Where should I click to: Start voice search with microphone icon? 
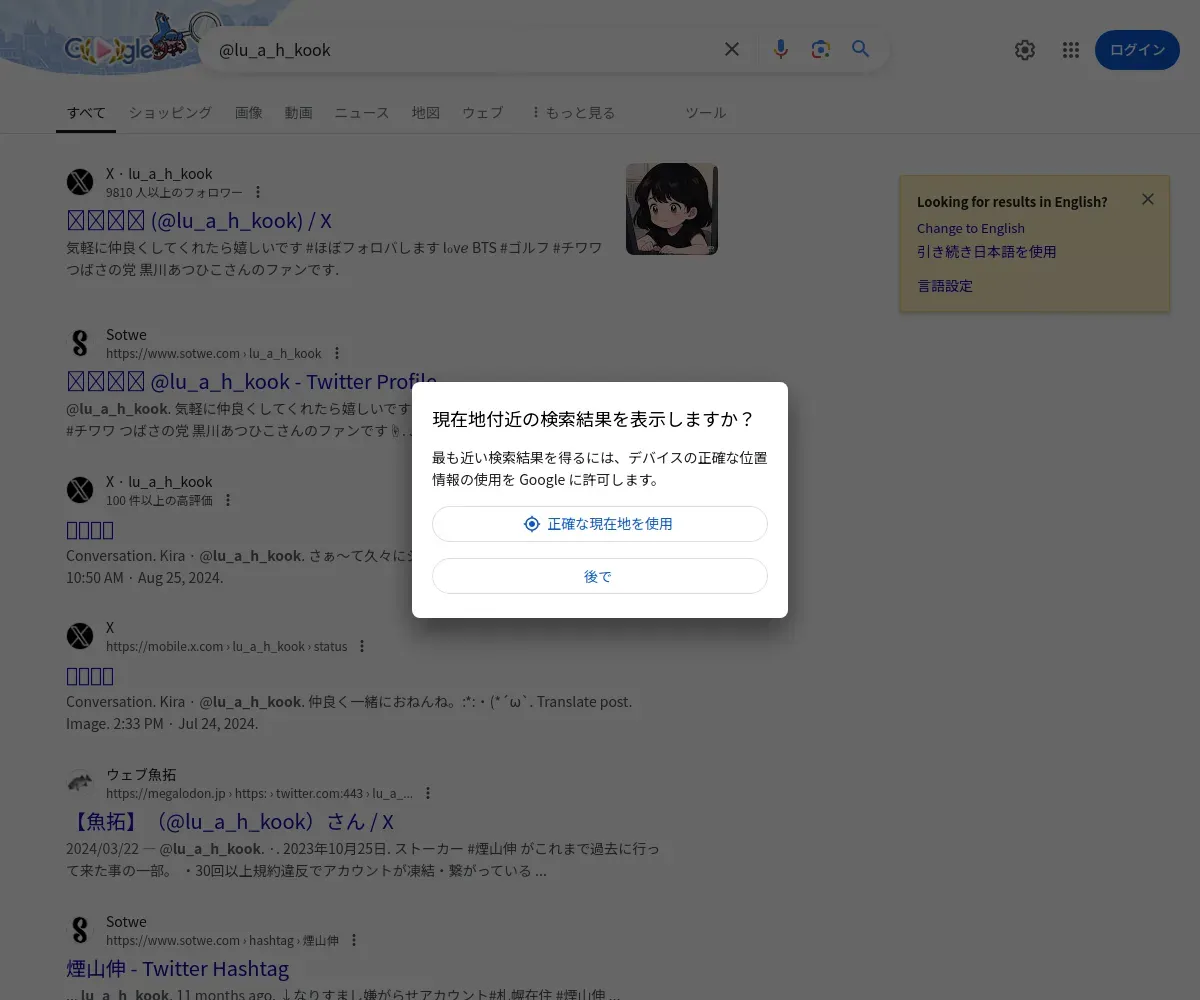coord(781,49)
